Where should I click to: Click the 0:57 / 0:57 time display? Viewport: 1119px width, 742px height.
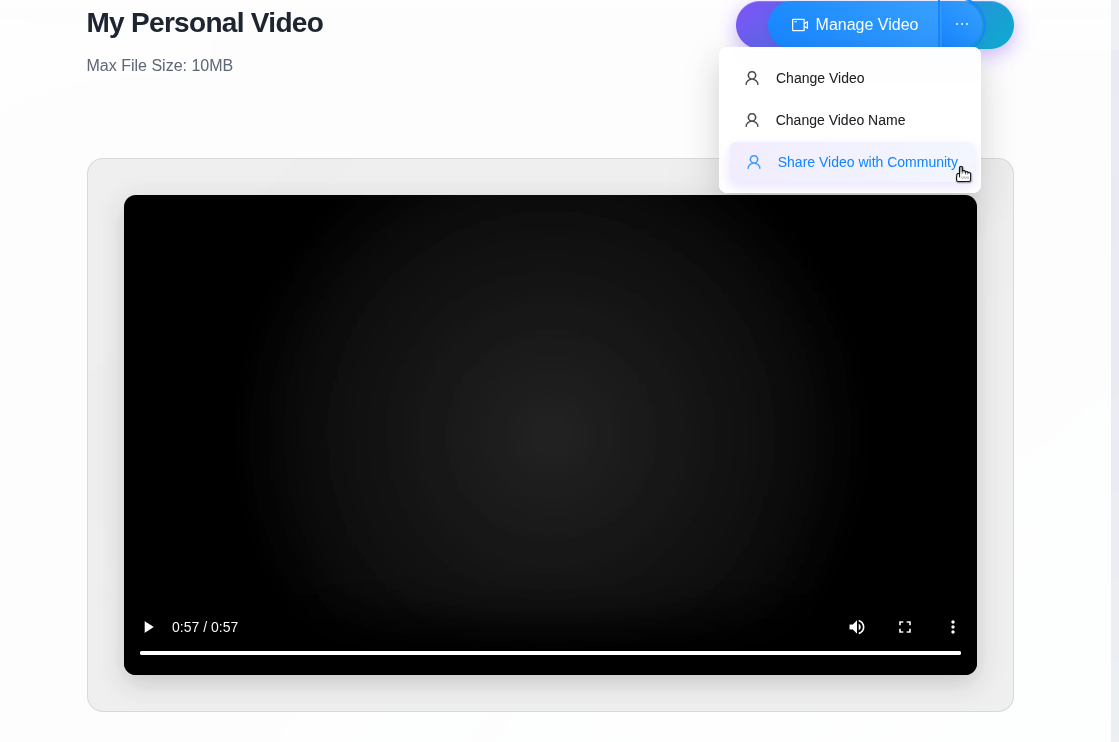(205, 627)
